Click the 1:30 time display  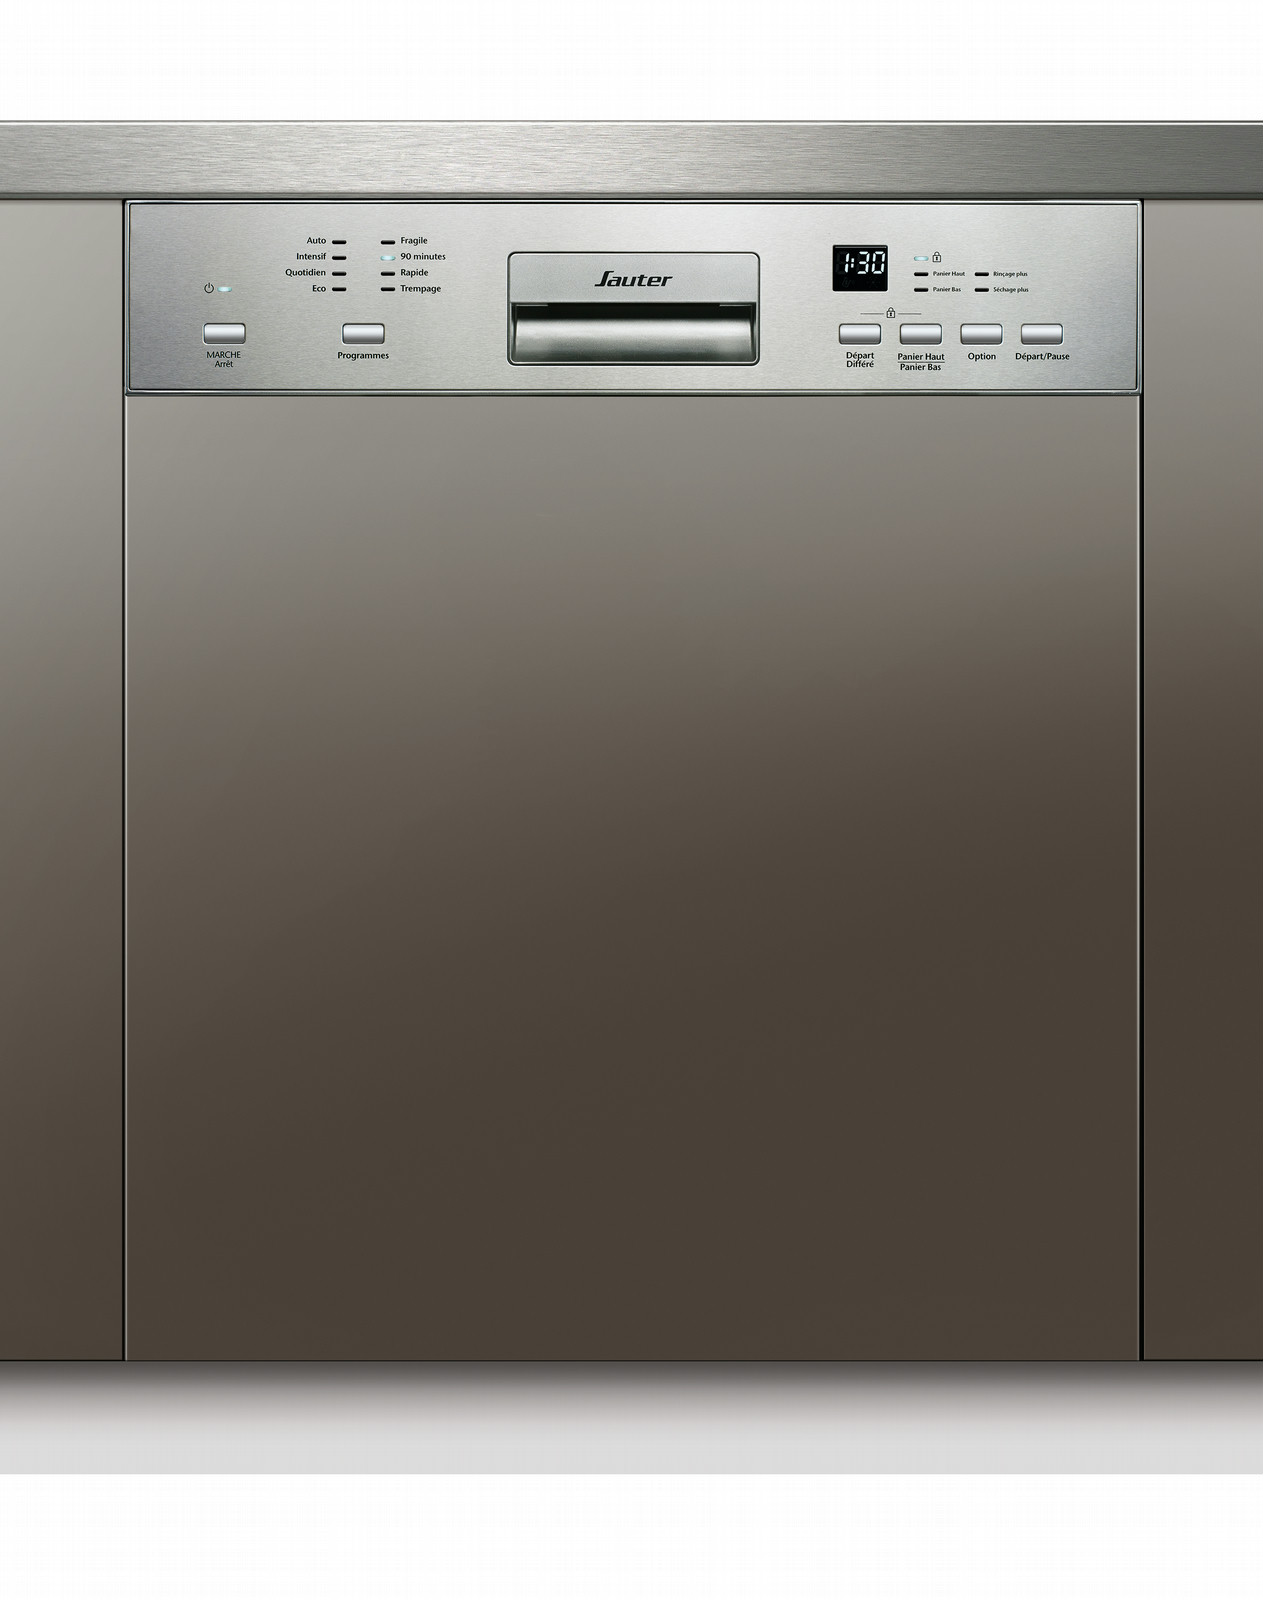[x=859, y=268]
